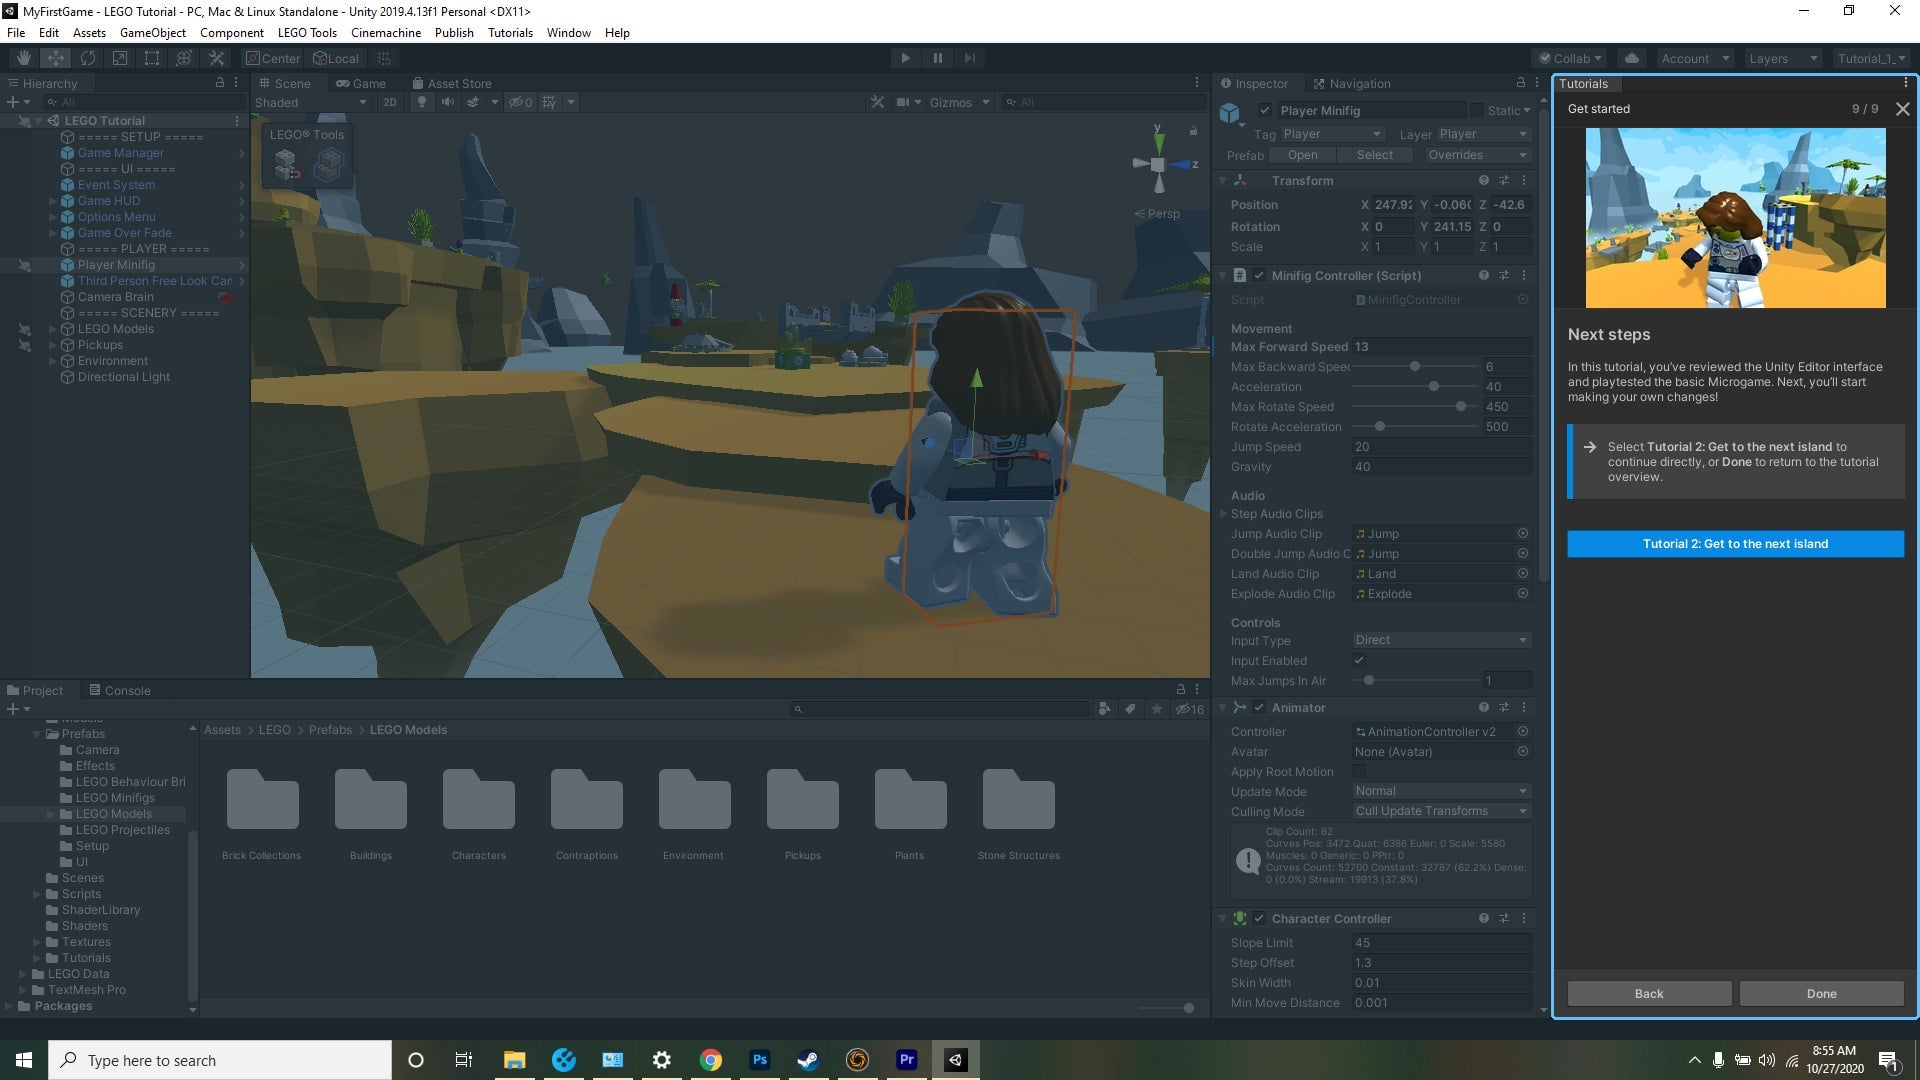Select the Hand pan tool
The height and width of the screenshot is (1080, 1920).
click(22, 58)
